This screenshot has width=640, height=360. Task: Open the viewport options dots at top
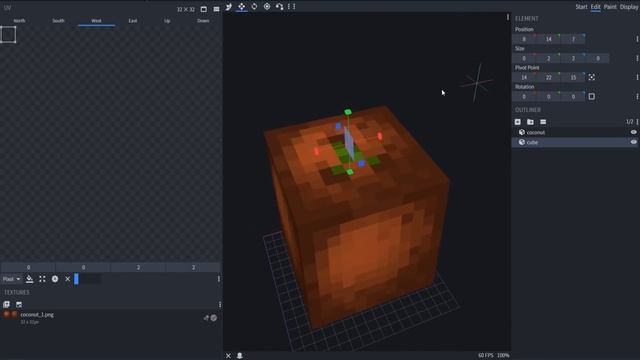click(x=508, y=17)
